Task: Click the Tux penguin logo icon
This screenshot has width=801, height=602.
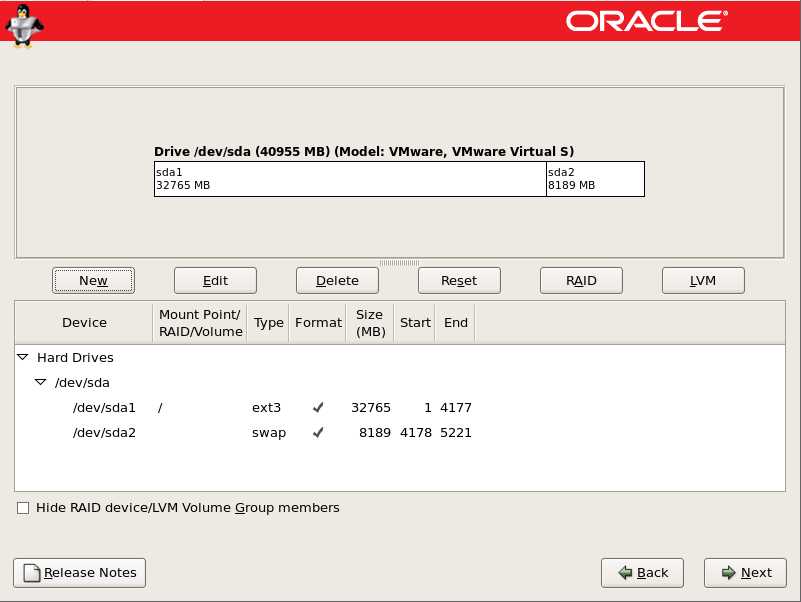Action: 23,26
